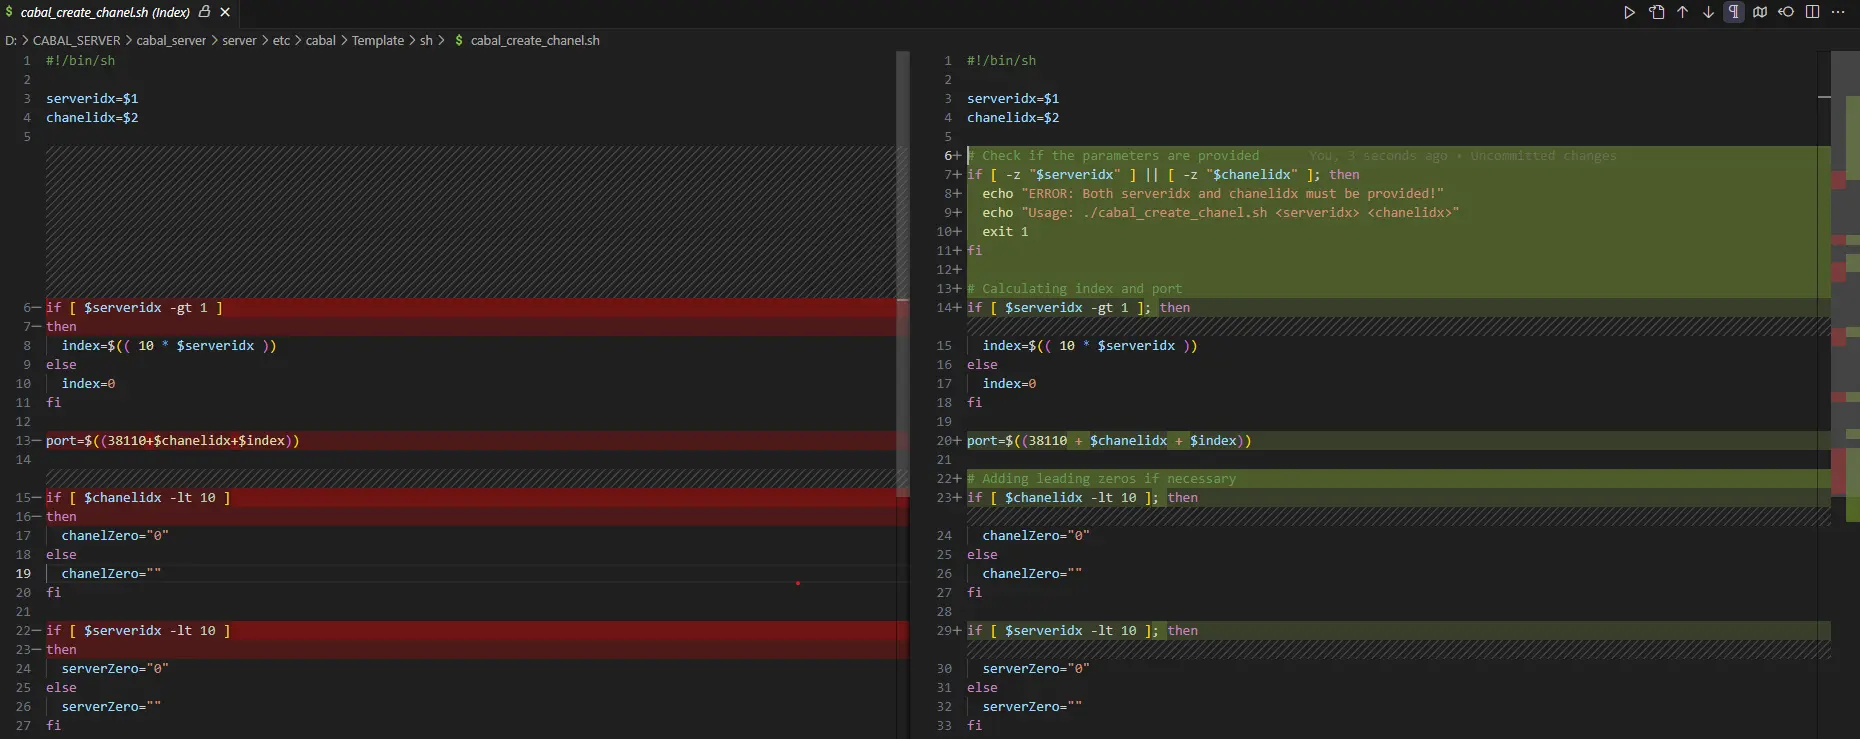Click the 'if [ -z "$serveridx" ]' line
Viewport: 1860px width, 739px height.
pyautogui.click(x=1163, y=175)
